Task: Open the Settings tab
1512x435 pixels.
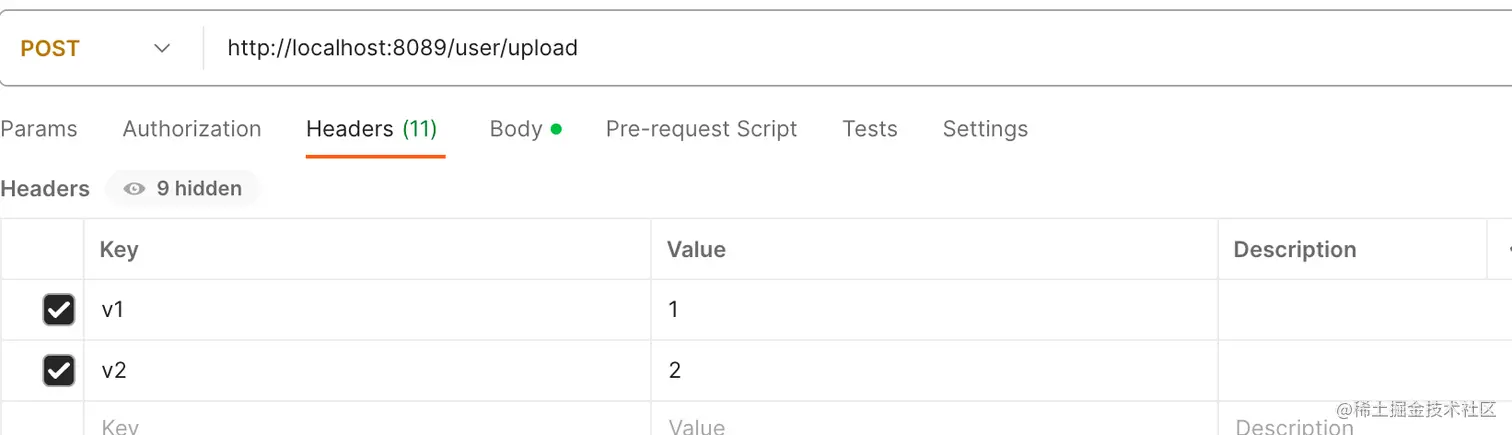Action: 985,129
